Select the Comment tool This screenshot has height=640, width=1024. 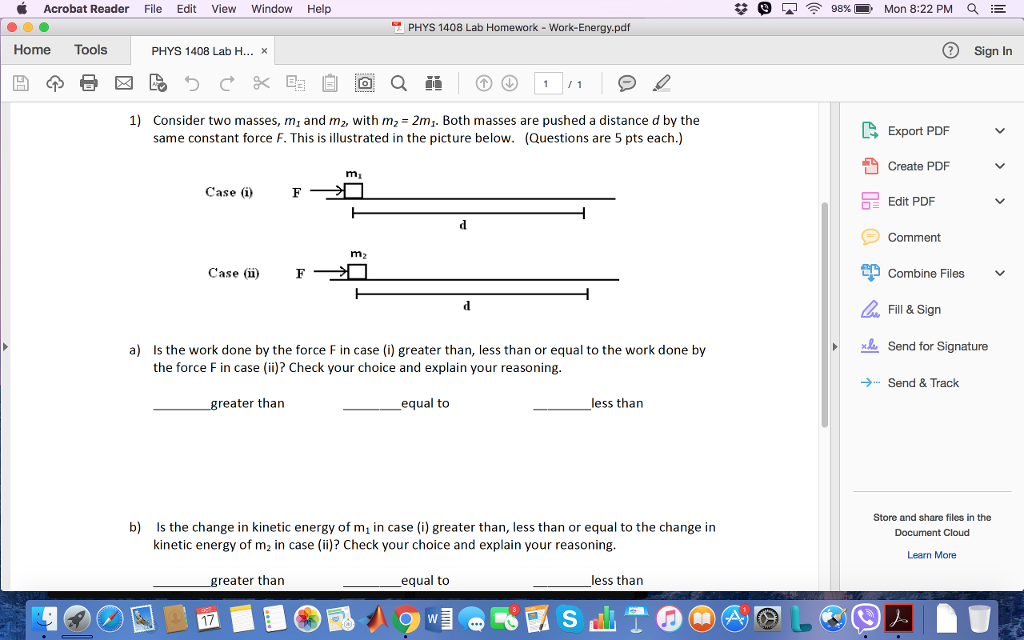click(x=914, y=237)
